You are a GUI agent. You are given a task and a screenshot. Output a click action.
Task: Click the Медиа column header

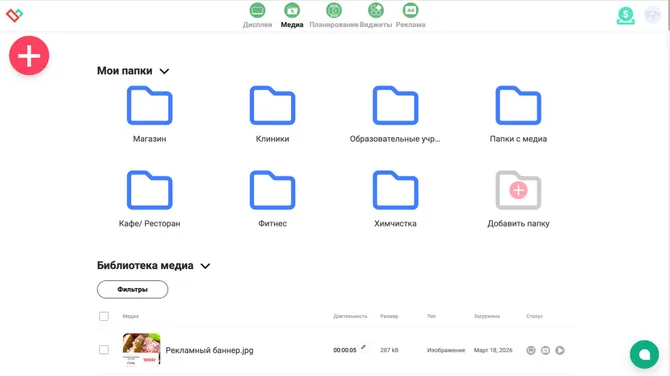click(131, 316)
